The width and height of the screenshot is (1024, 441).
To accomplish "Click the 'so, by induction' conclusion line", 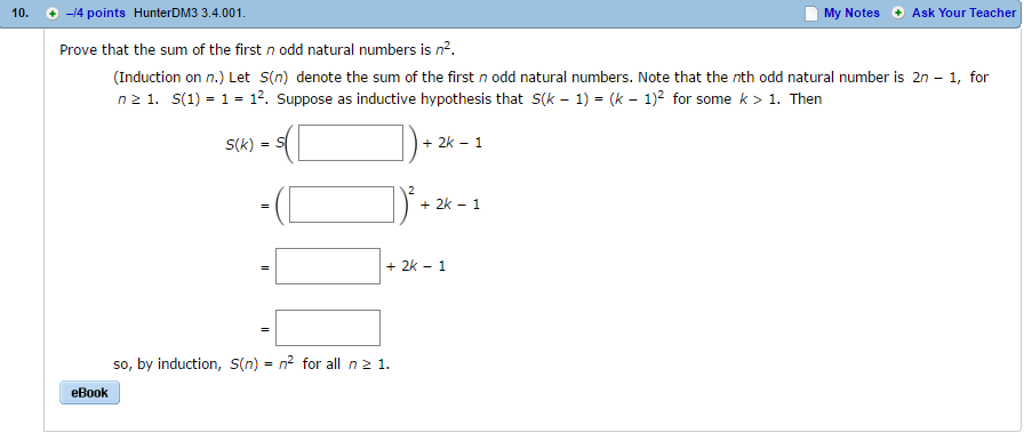I will (x=251, y=364).
